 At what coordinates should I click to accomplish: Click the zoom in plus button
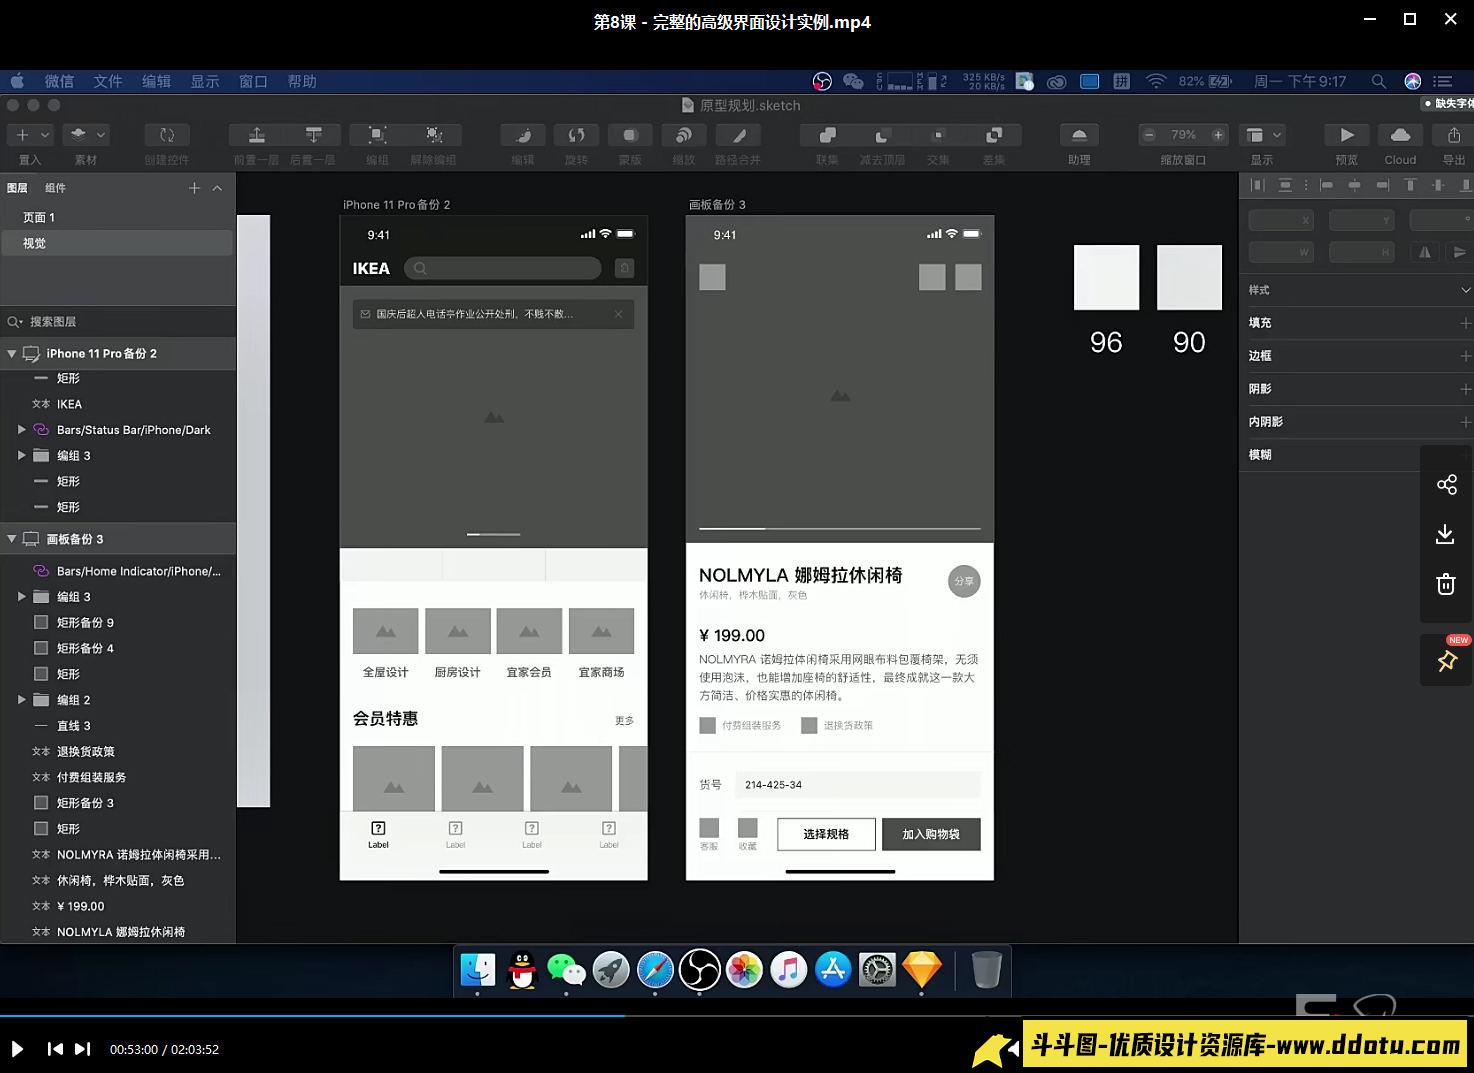(1218, 134)
